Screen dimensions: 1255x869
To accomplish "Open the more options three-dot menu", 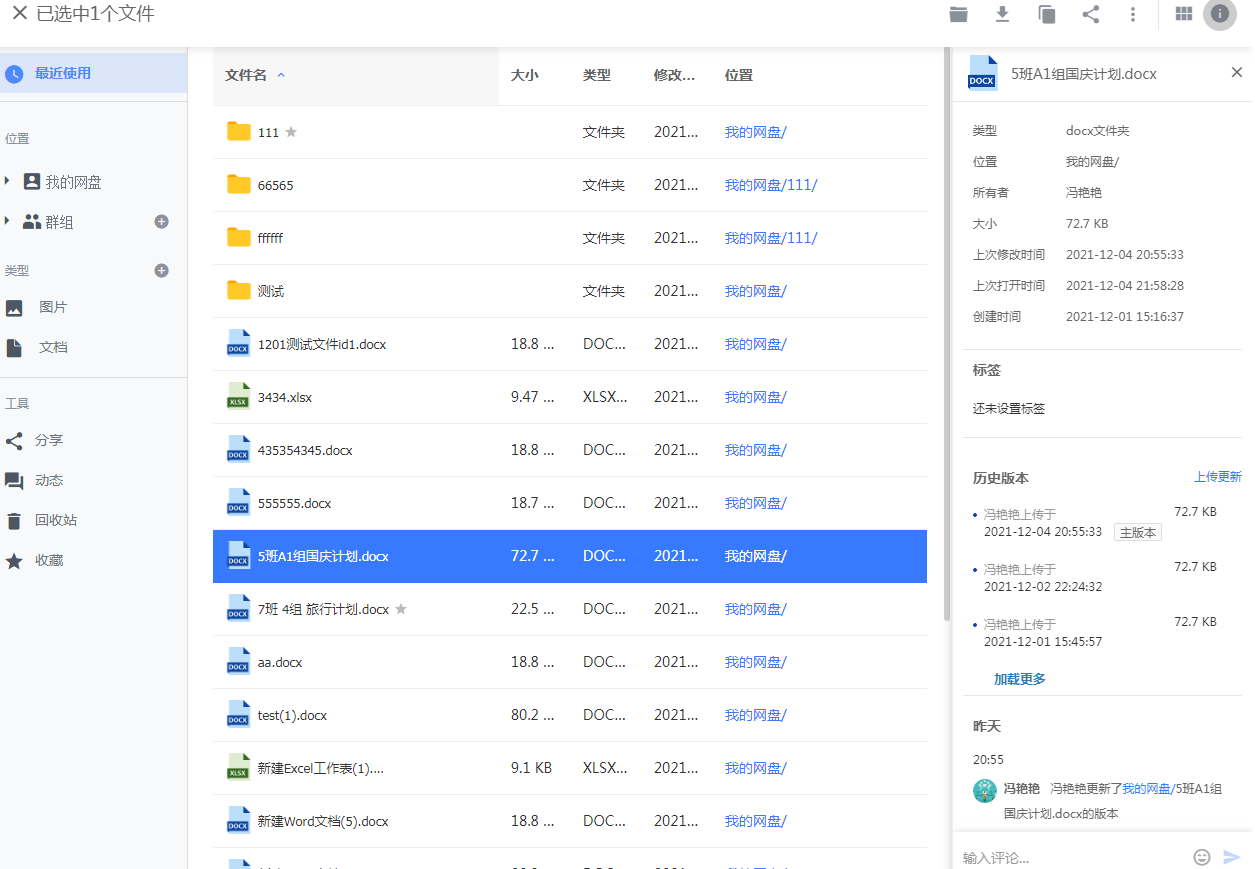I will [1133, 14].
